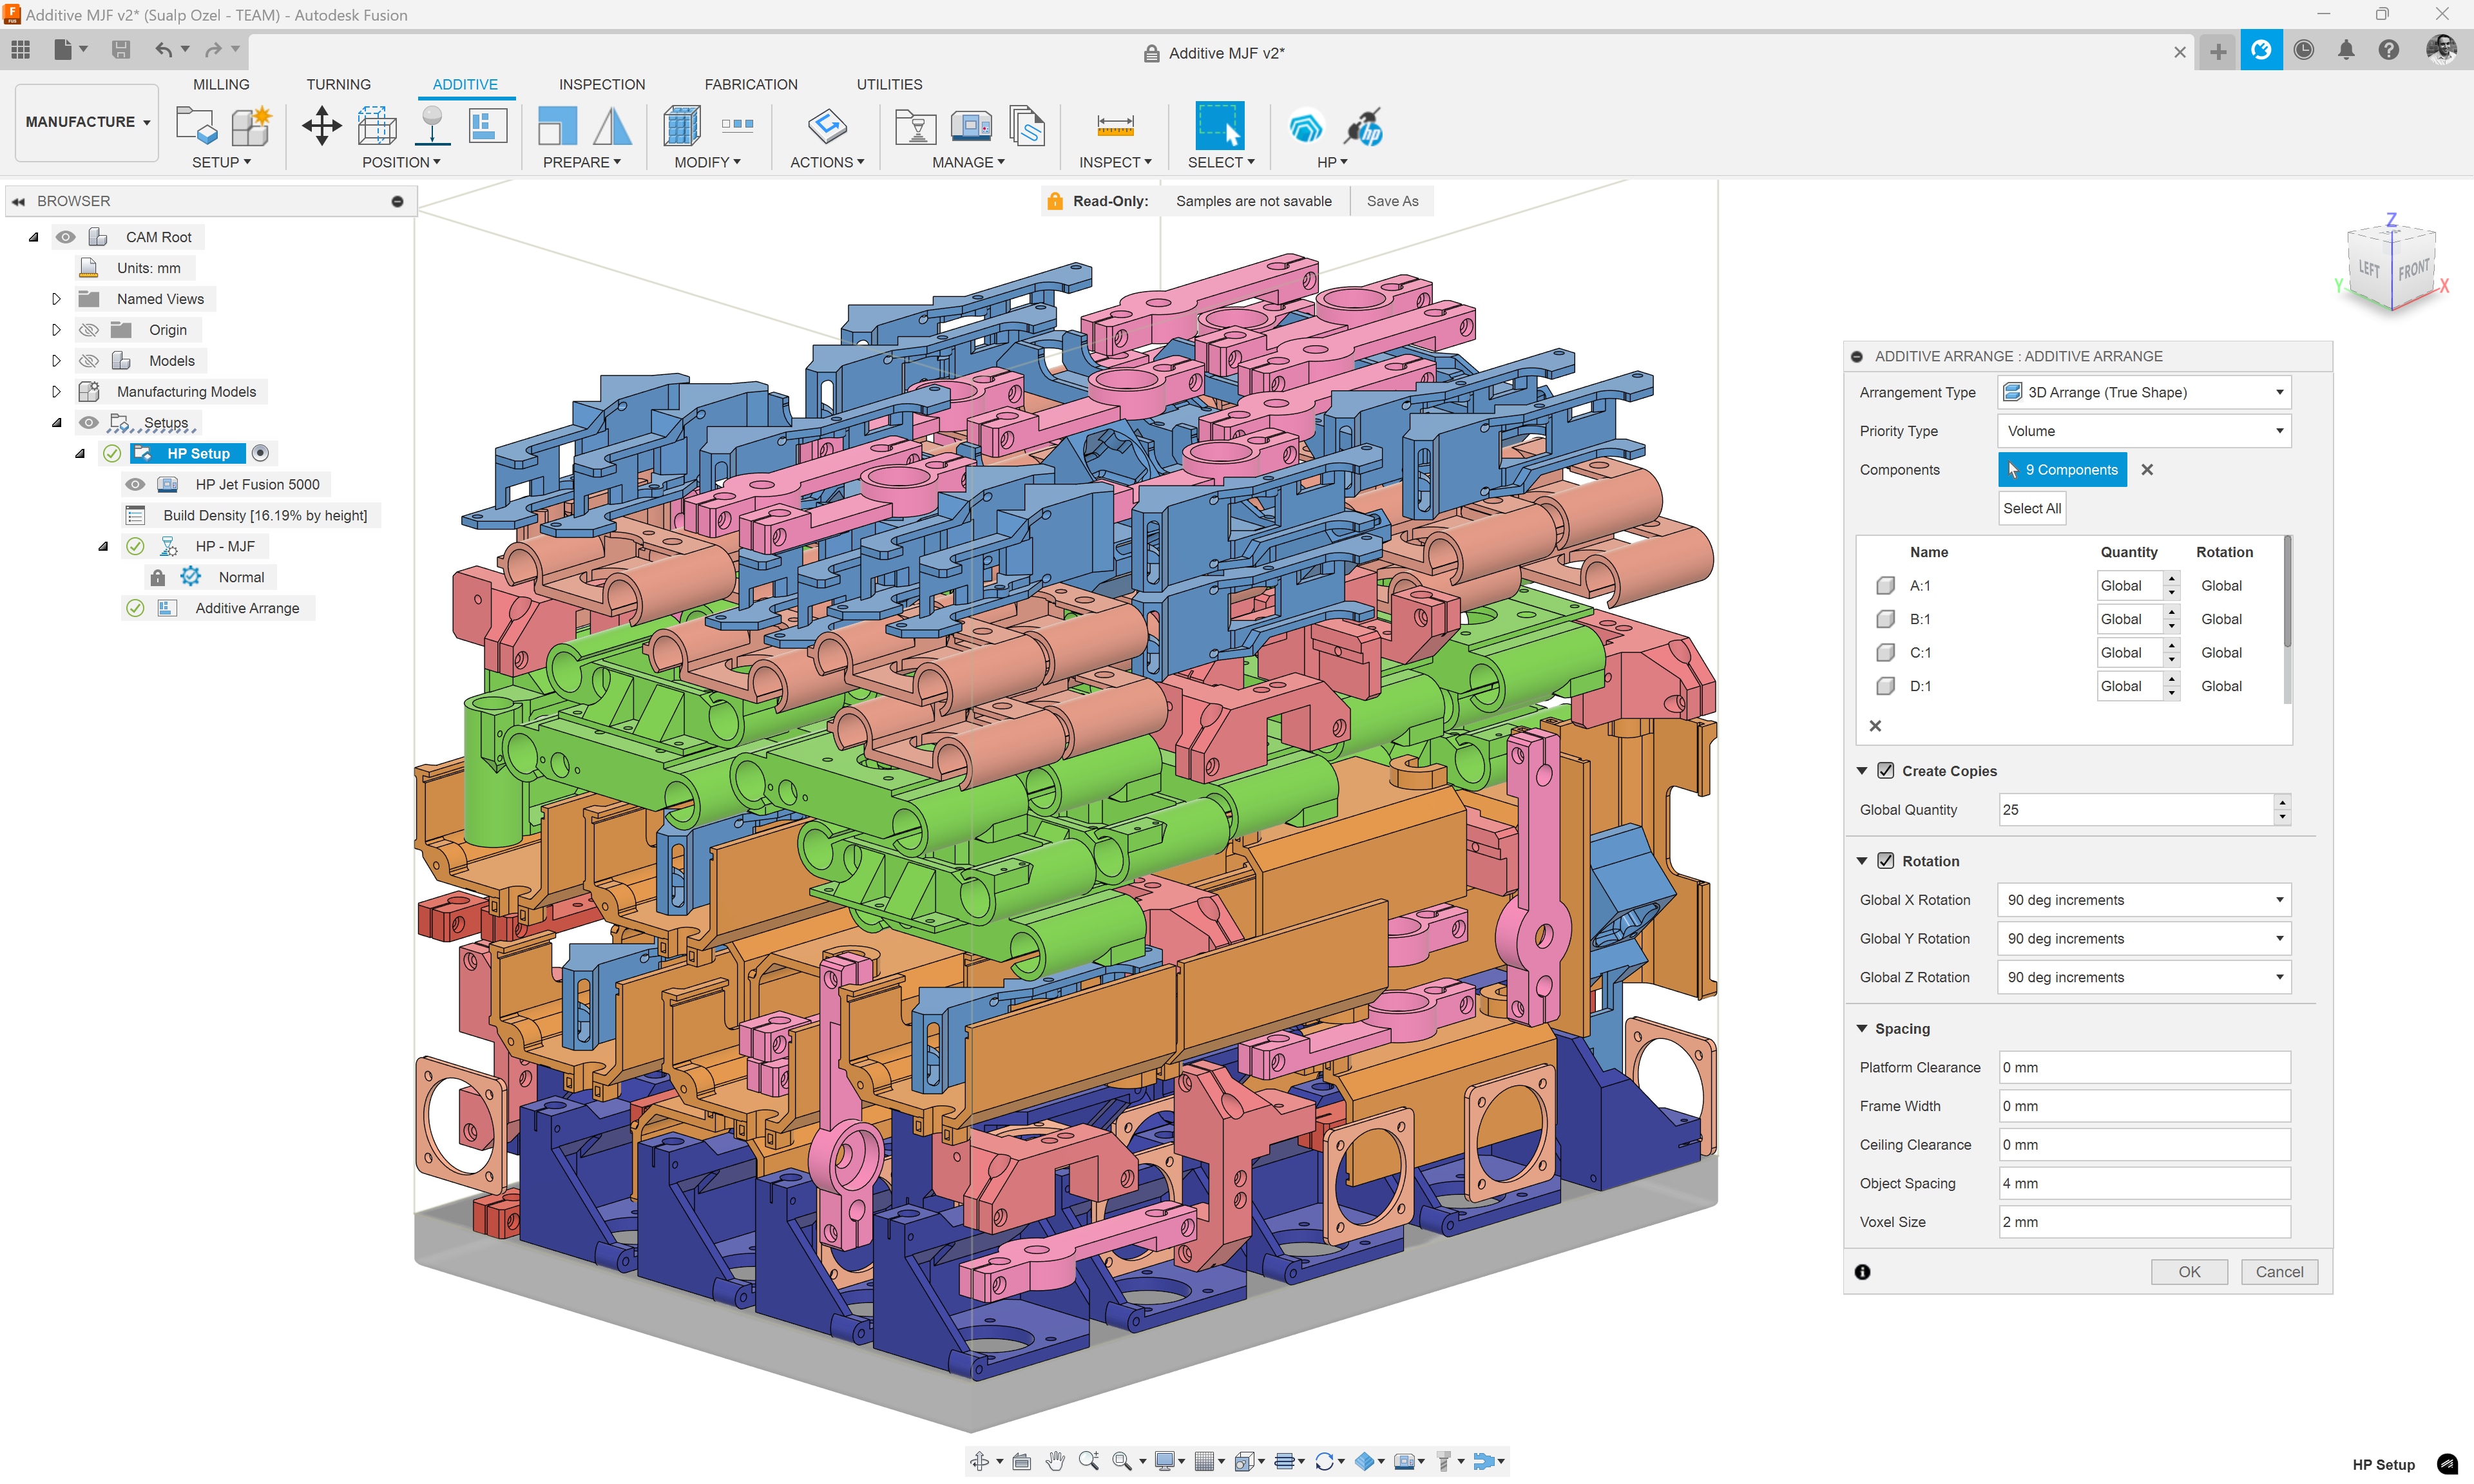Screen dimensions: 2474x1484
Task: Uncheck the Rotation option
Action: [1886, 860]
